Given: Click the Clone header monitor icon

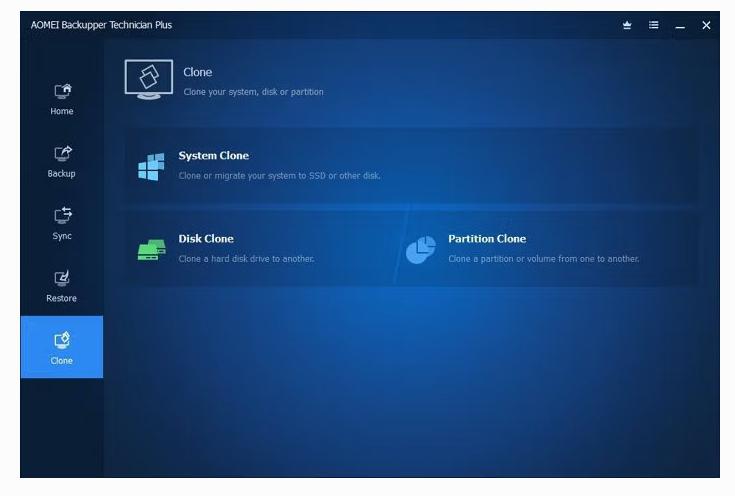Looking at the screenshot, I should tap(148, 79).
